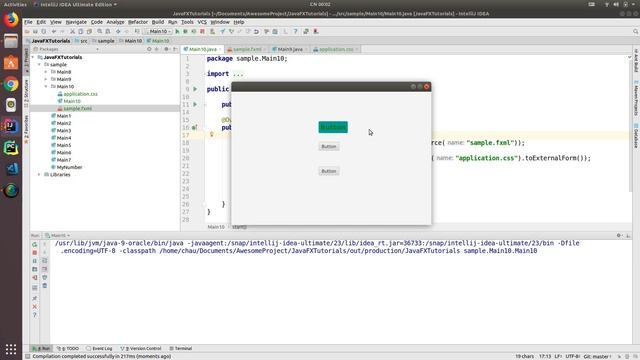Open Search Everywhere magnifier at top right

click(636, 31)
